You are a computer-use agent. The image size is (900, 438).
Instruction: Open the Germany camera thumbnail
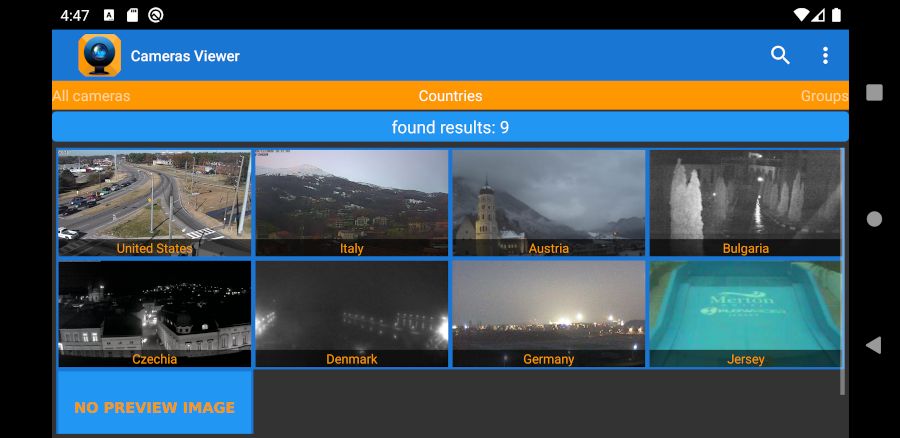549,314
